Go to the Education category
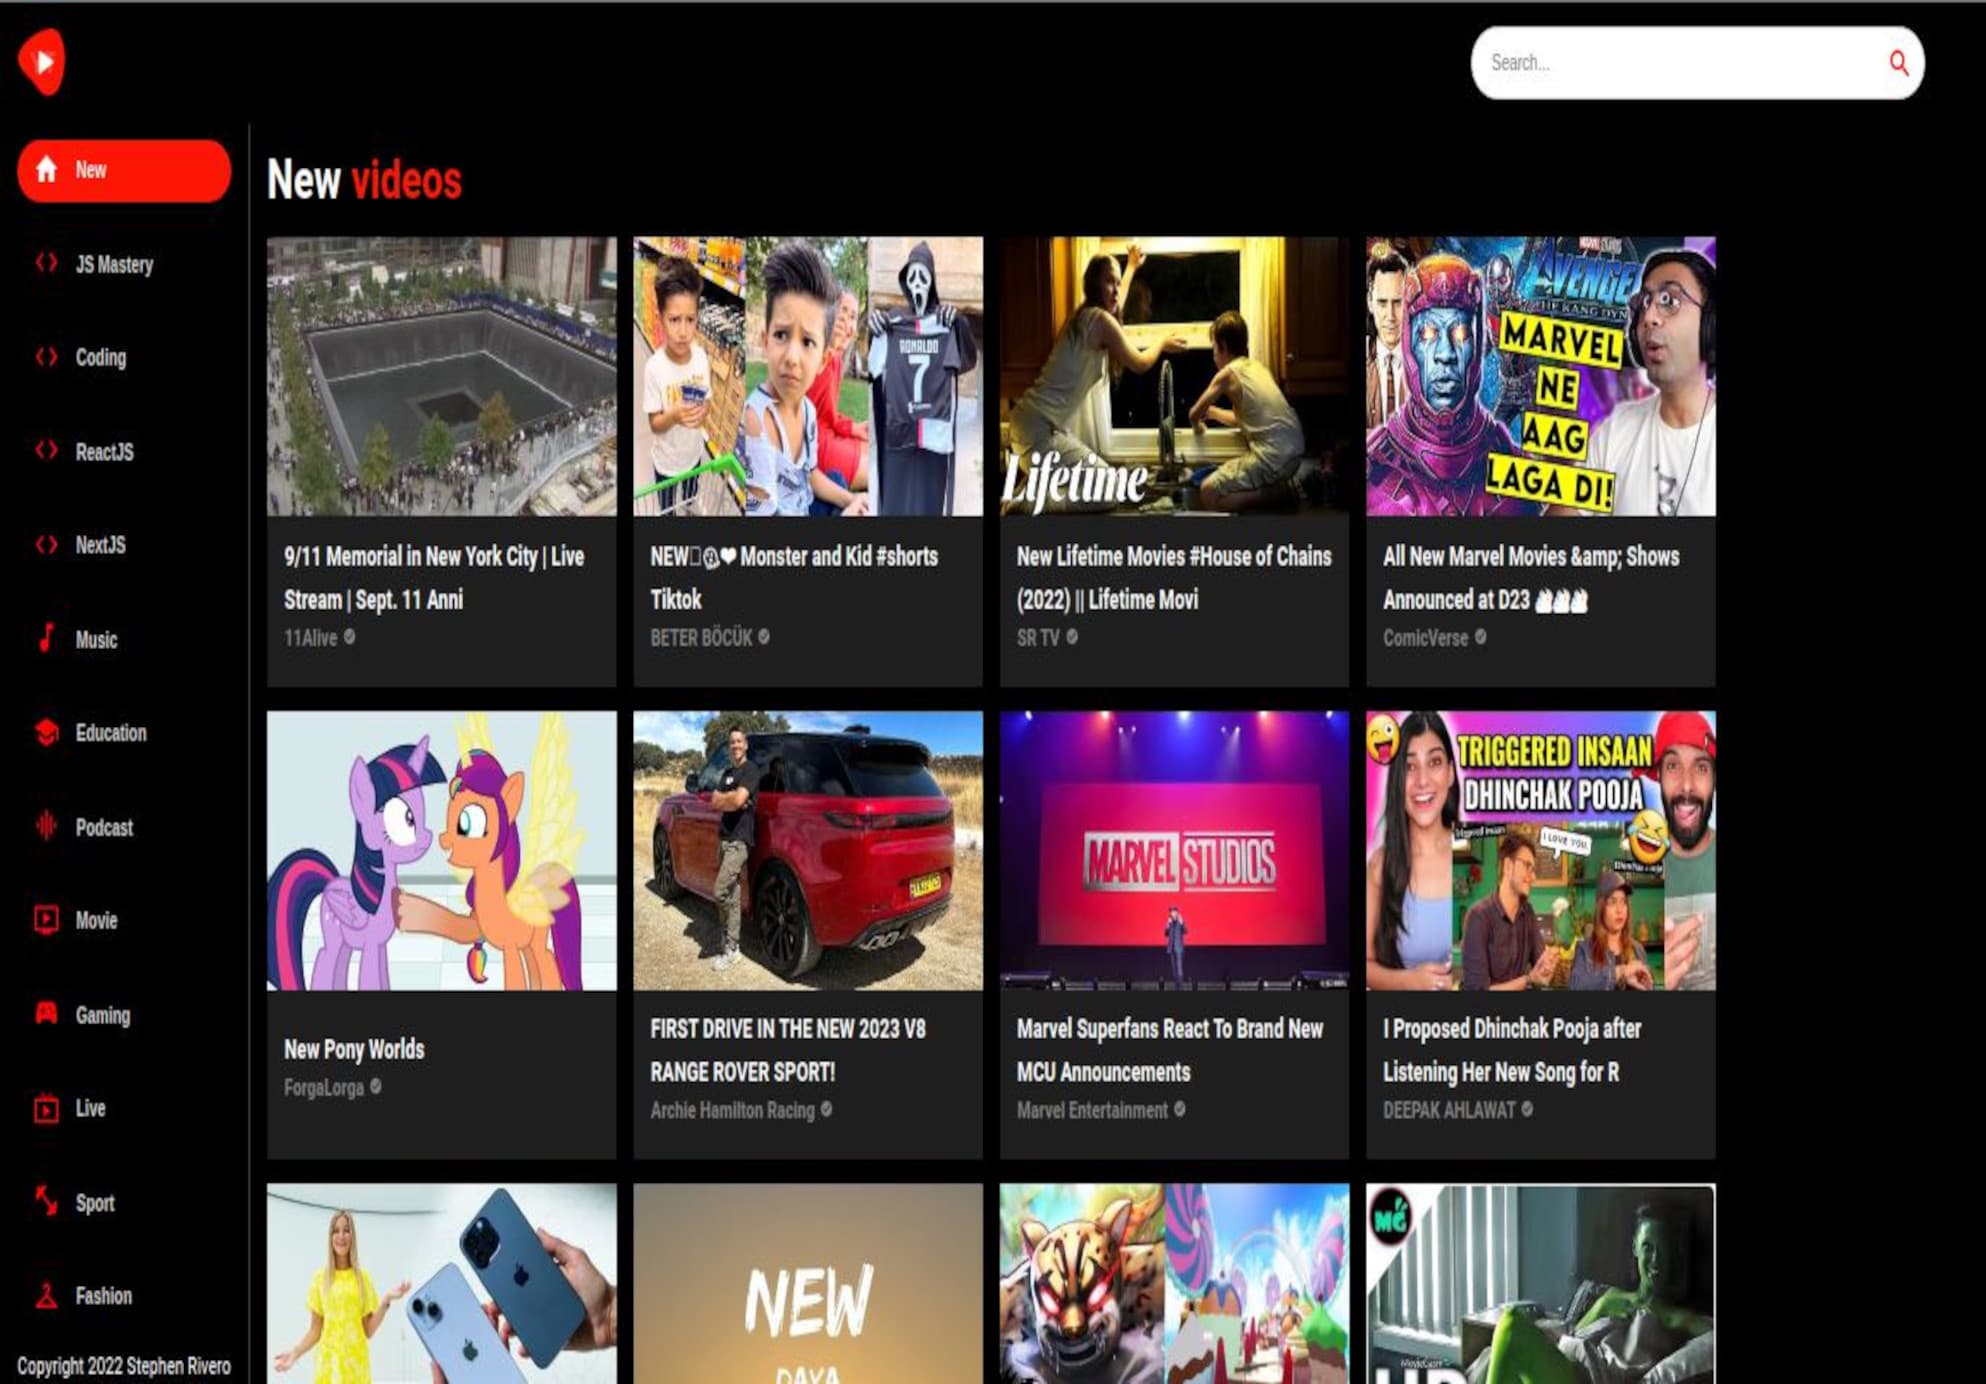This screenshot has width=1986, height=1384. click(x=111, y=733)
